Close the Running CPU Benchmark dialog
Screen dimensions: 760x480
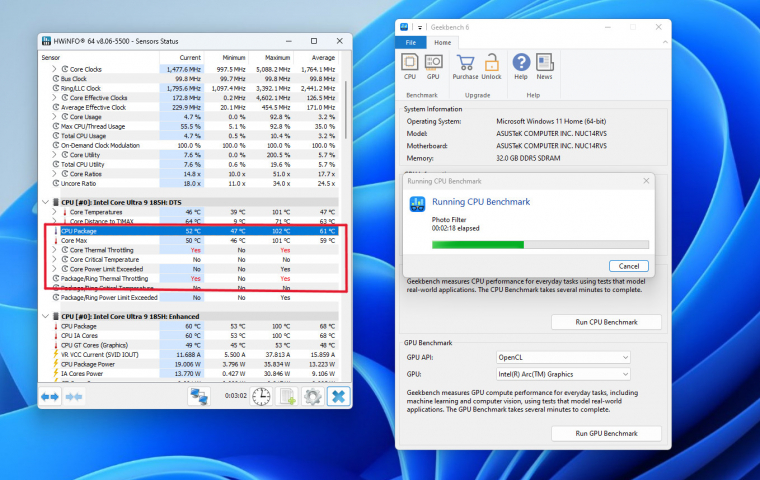[x=646, y=181]
